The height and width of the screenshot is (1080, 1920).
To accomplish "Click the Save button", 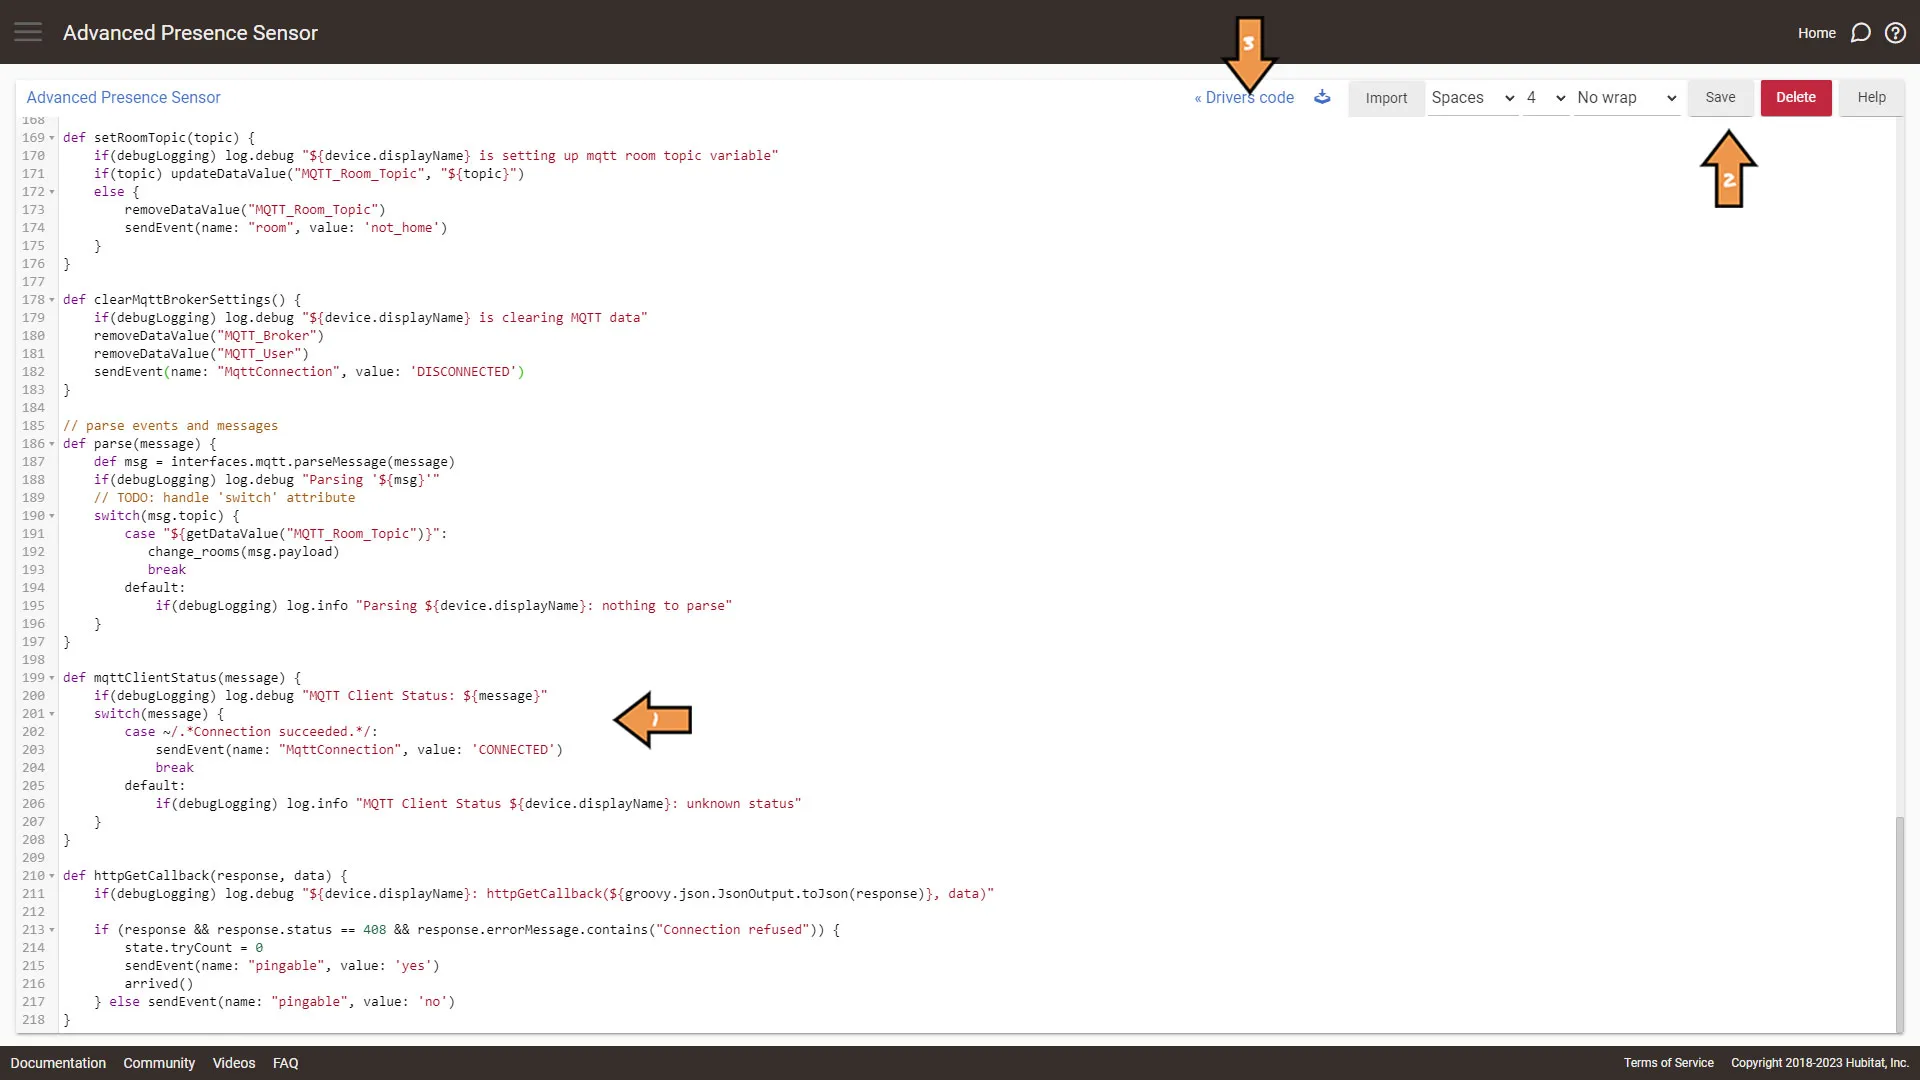I will pos(1720,96).
